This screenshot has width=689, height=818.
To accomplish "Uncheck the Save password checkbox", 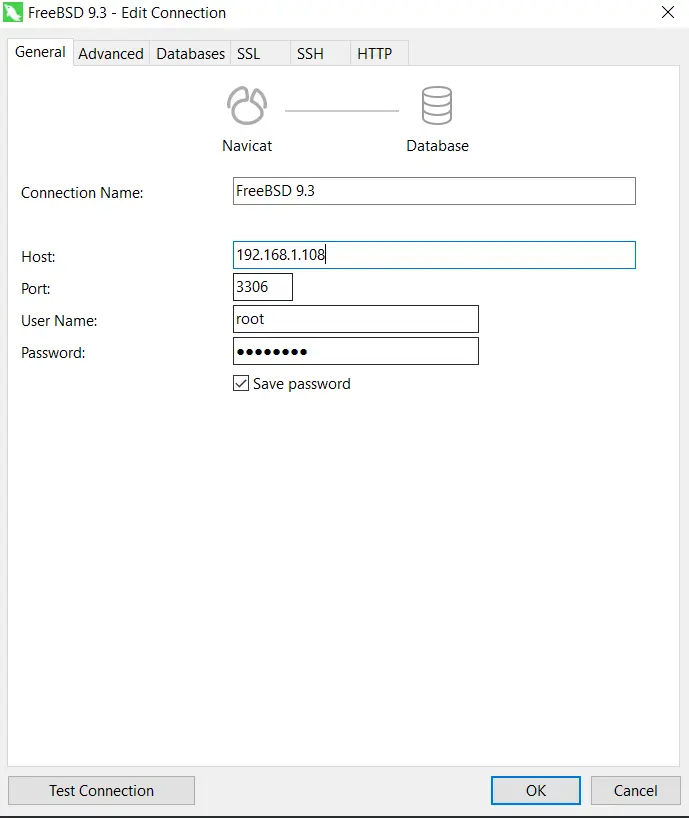I will coord(241,384).
